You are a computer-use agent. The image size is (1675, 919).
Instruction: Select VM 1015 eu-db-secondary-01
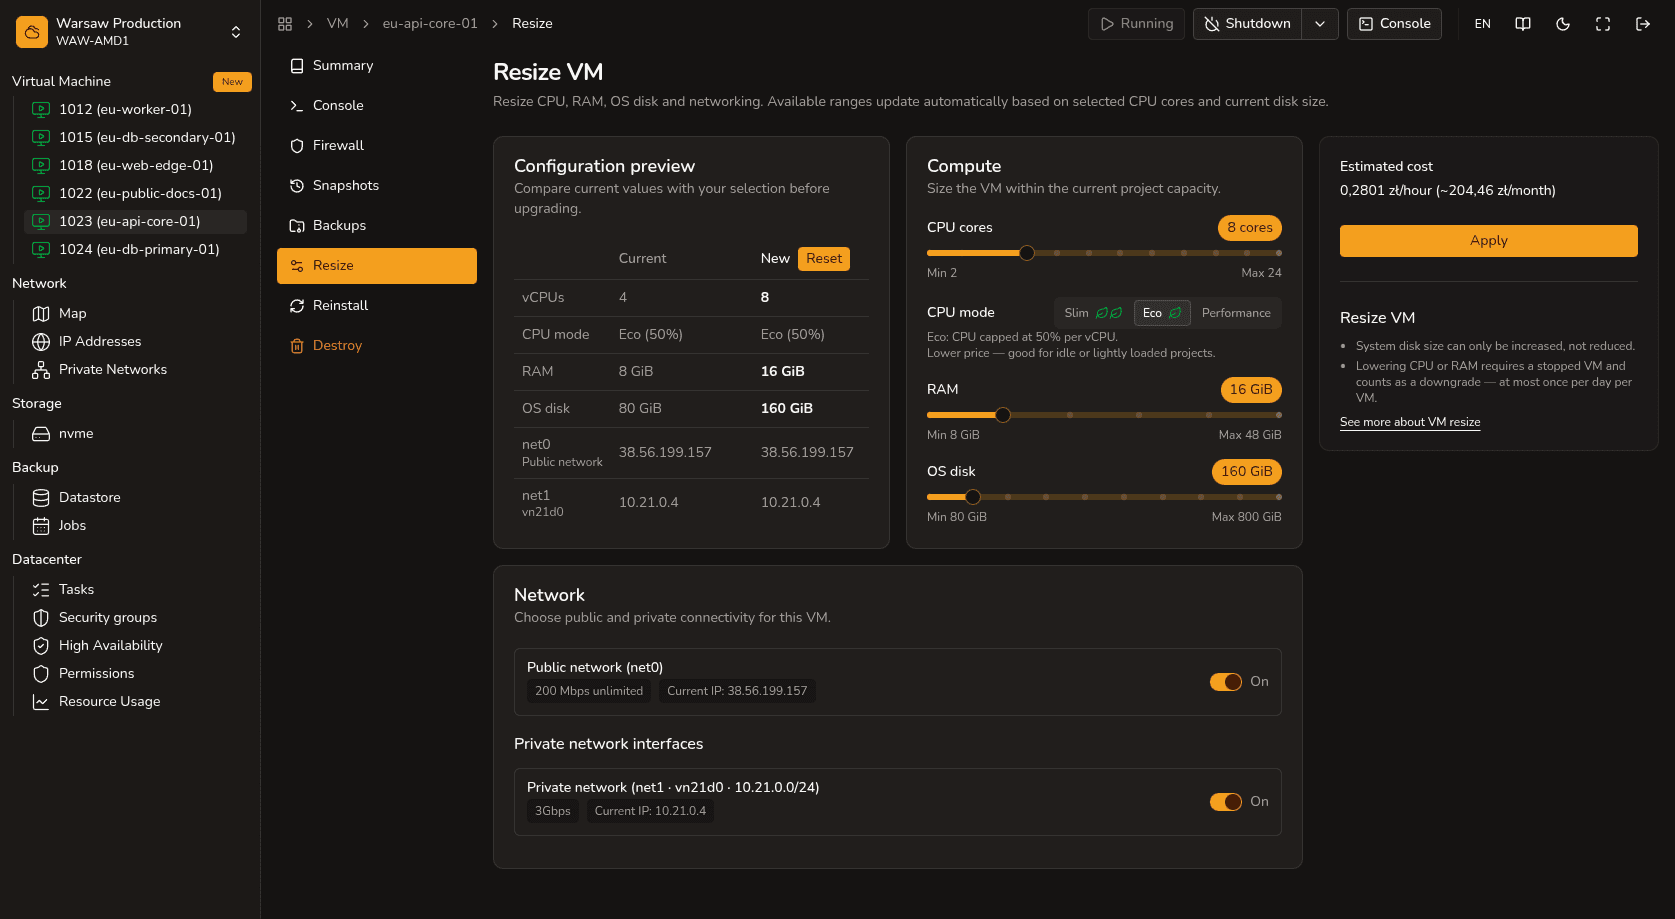click(x=135, y=138)
